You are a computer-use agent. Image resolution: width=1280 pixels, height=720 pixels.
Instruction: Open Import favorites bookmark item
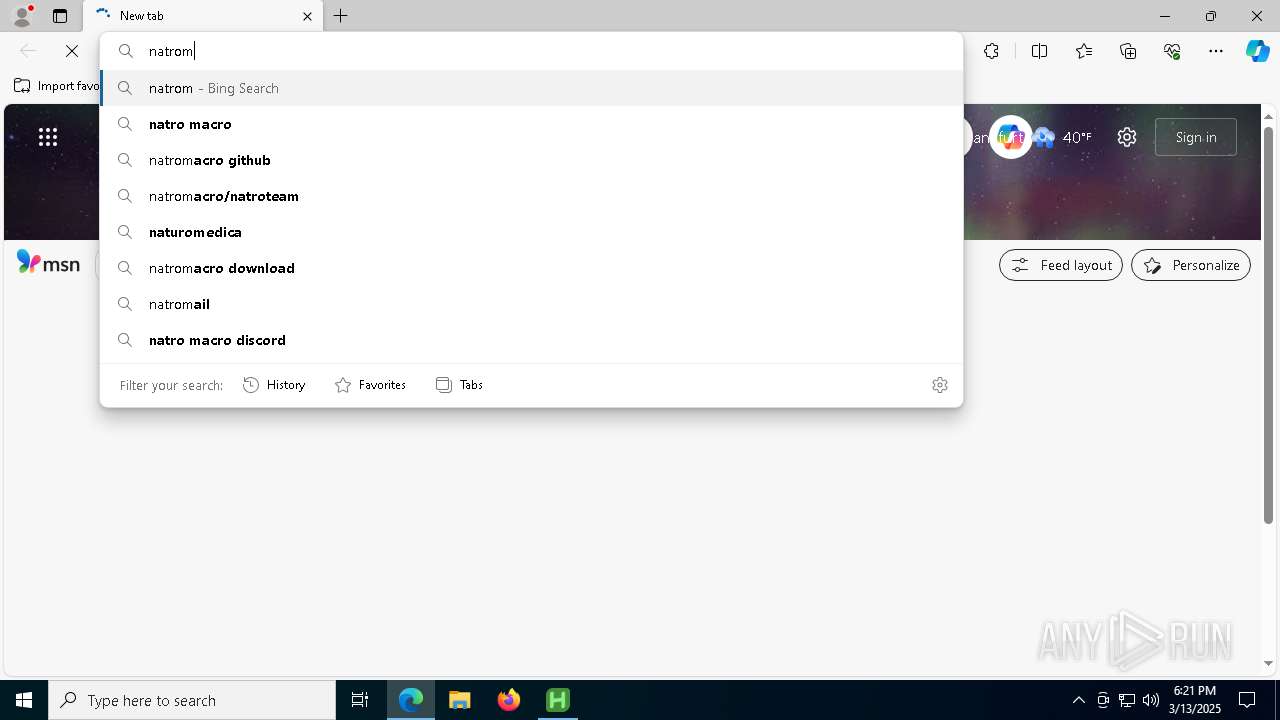pos(57,86)
